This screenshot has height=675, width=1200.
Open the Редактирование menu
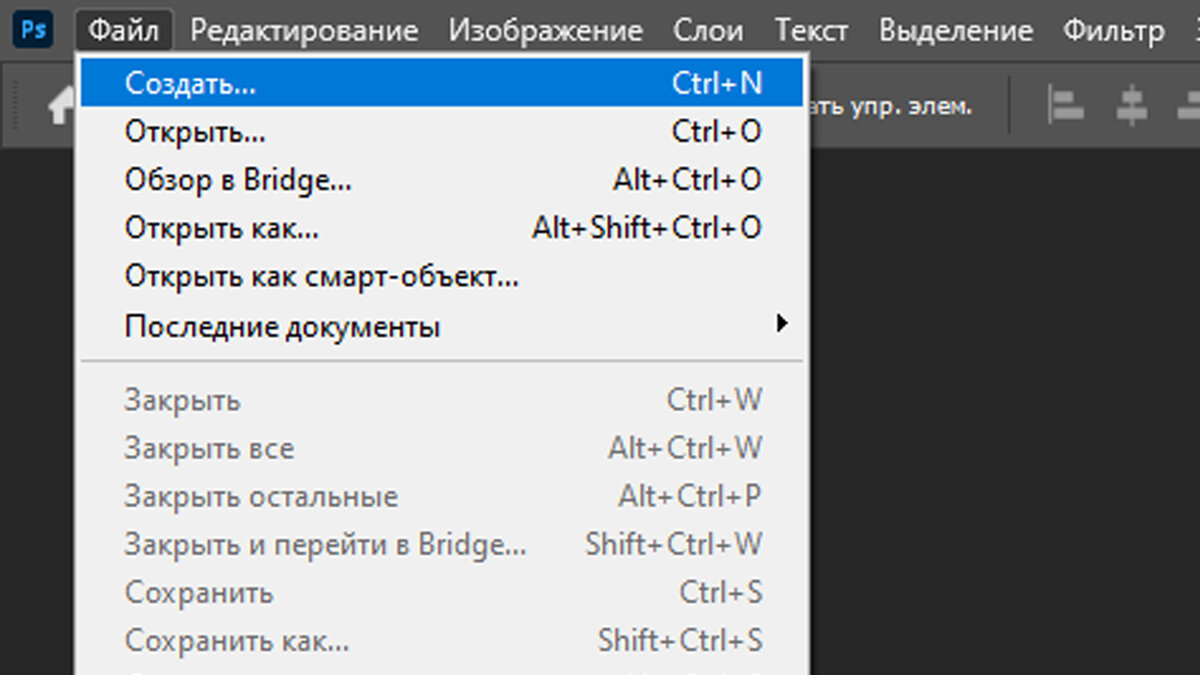[x=304, y=31]
